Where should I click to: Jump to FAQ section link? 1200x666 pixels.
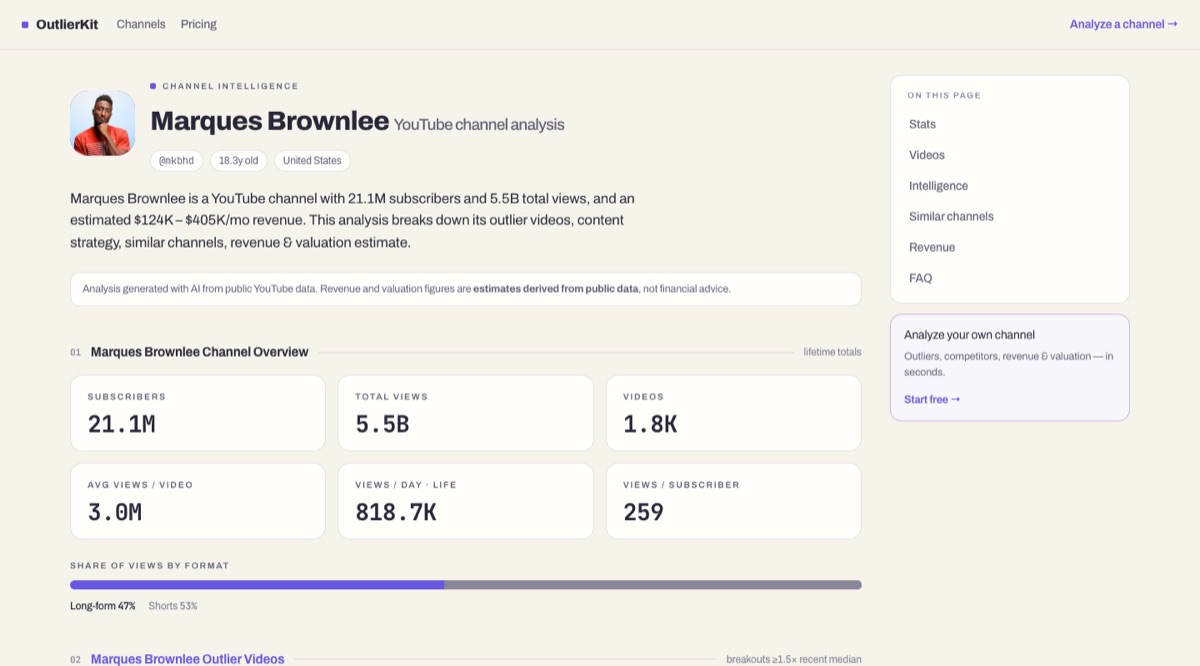(920, 278)
